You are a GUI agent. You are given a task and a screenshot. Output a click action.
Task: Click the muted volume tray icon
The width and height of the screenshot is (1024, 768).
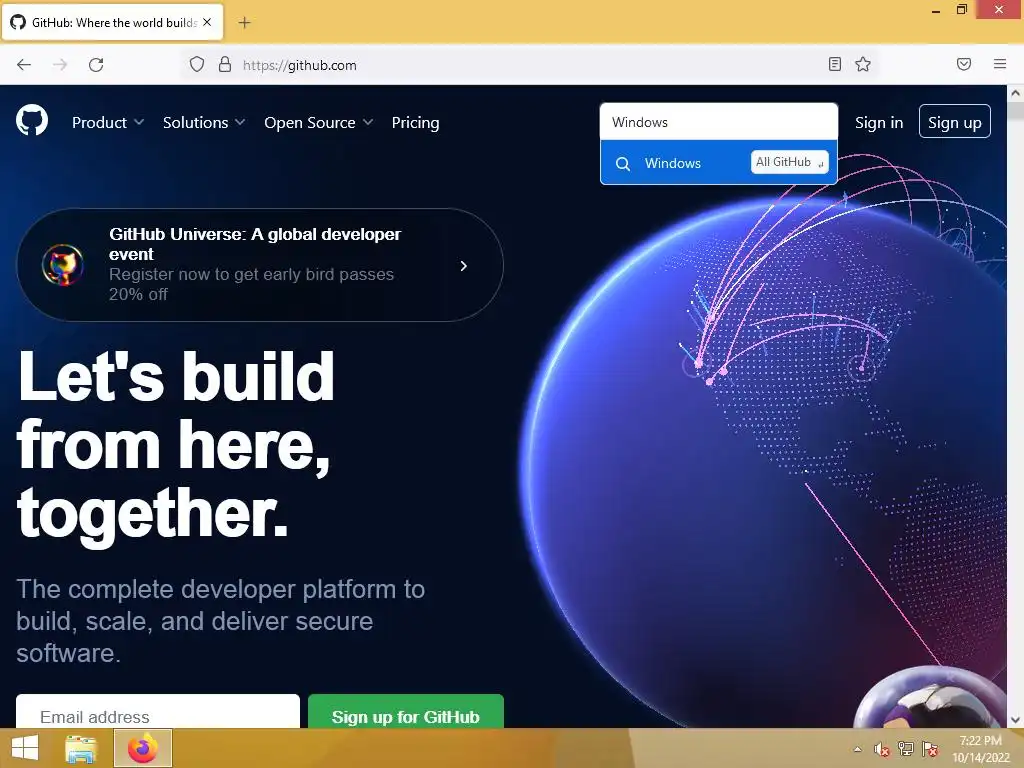click(x=882, y=749)
